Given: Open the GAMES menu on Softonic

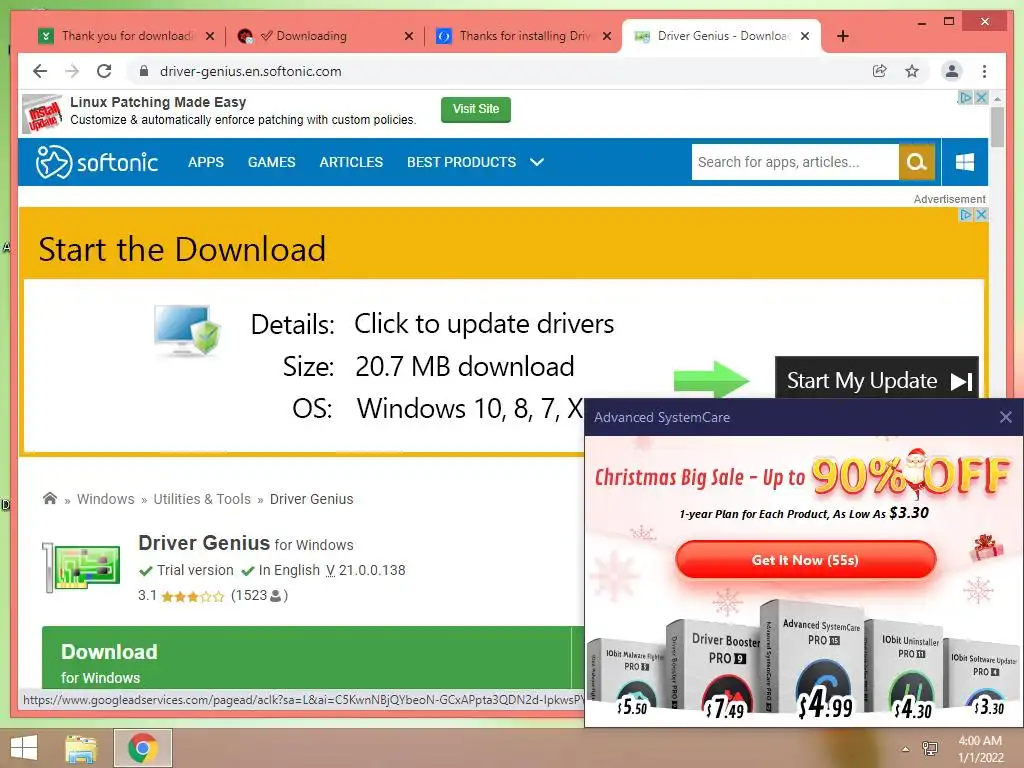Looking at the screenshot, I should pos(272,162).
